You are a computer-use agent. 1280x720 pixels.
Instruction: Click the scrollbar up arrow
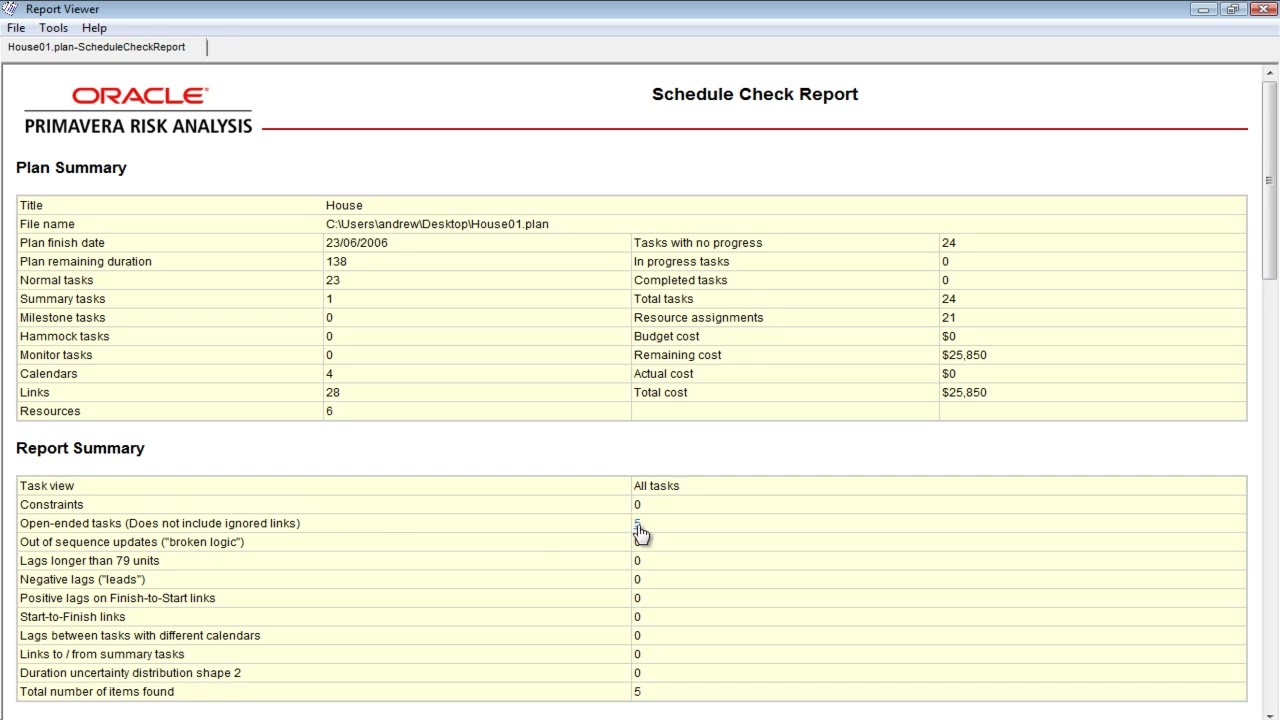pos(1270,72)
